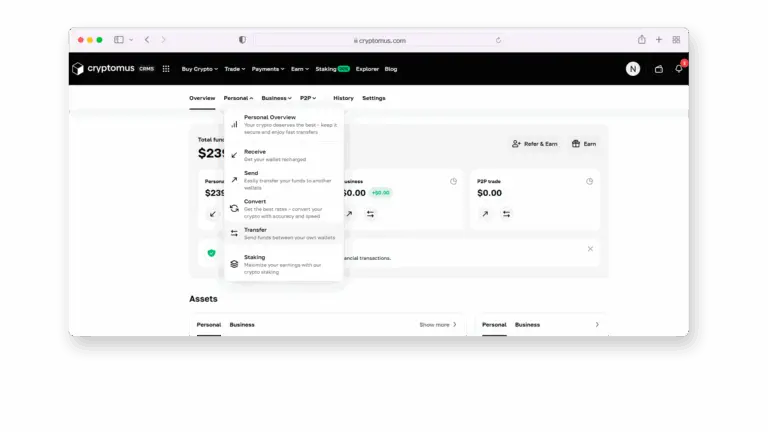Expand the Buy Crypto dropdown
The height and width of the screenshot is (432, 768).
coord(199,69)
